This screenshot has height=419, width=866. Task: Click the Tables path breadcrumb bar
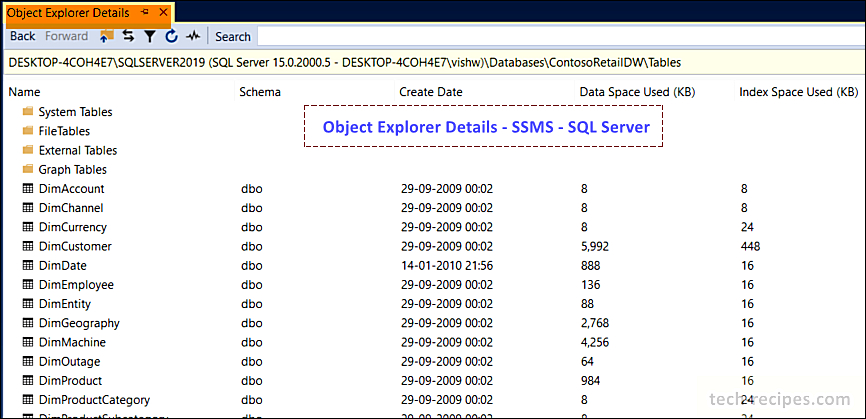pyautogui.click(x=433, y=63)
